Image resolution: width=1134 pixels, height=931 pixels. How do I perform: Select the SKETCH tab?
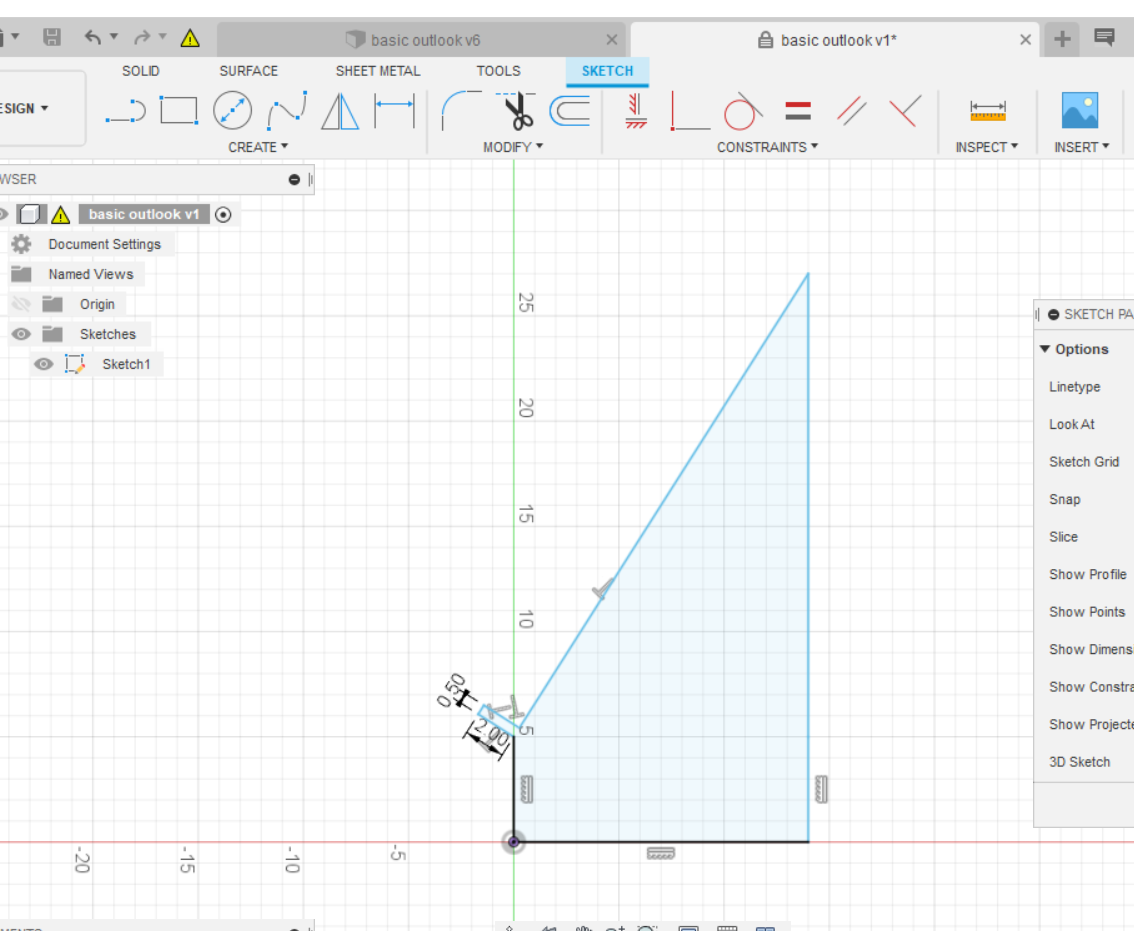608,71
